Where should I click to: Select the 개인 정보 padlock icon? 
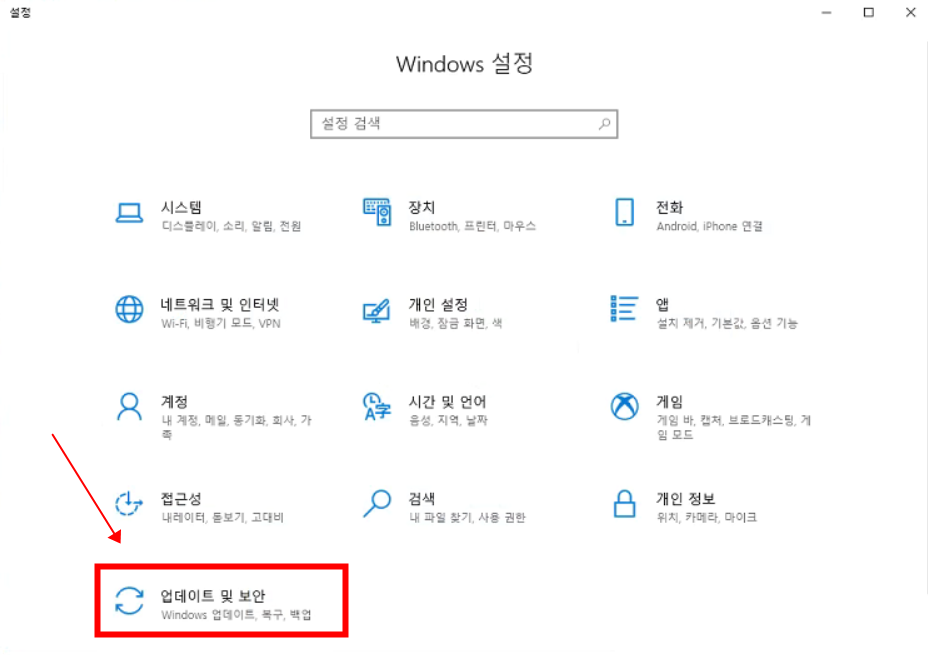(624, 503)
